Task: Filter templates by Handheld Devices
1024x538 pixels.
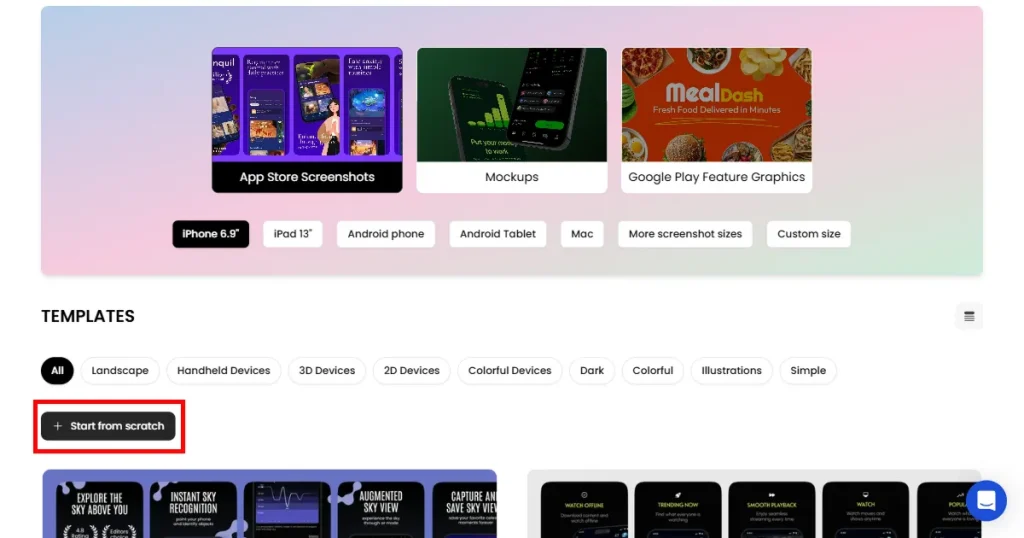Action: click(x=223, y=371)
